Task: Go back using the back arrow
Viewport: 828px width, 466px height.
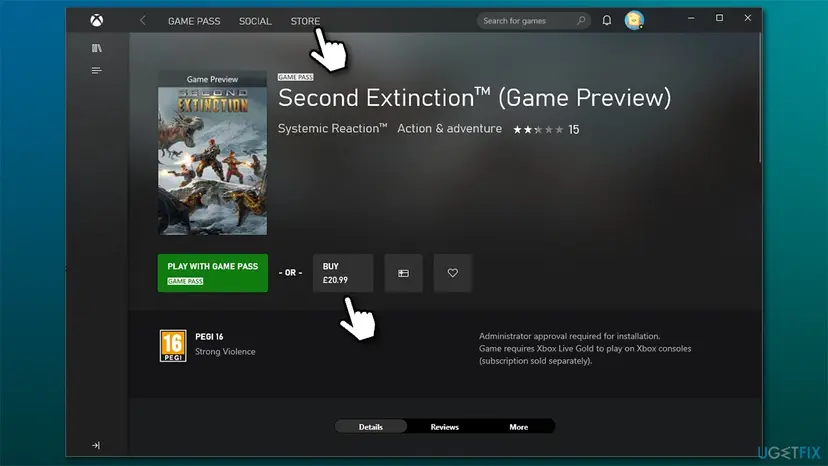Action: [143, 21]
